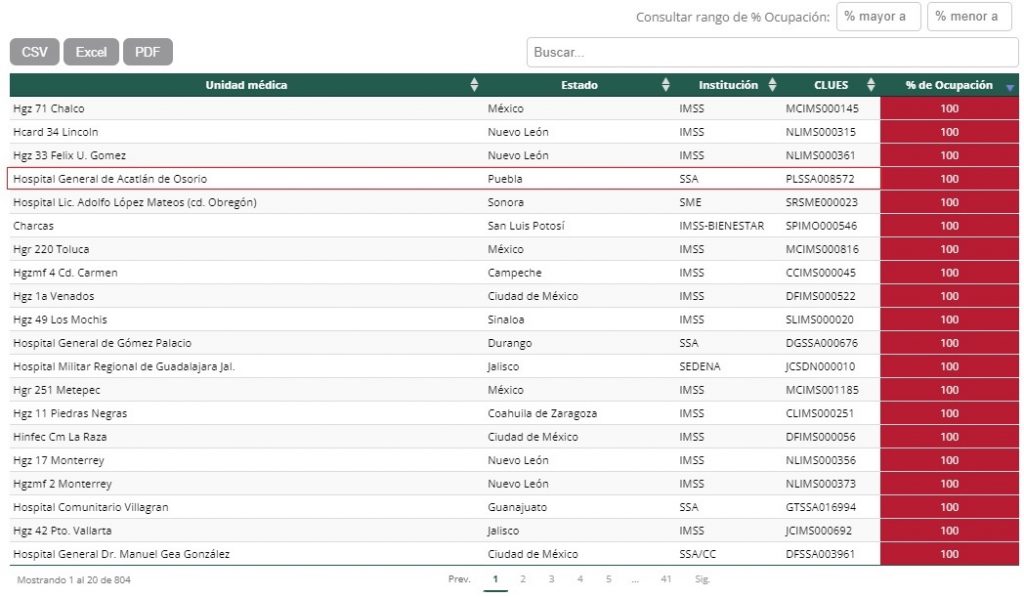Sort by CLUES column arrows
Screen dimensions: 1024x597
870,86
